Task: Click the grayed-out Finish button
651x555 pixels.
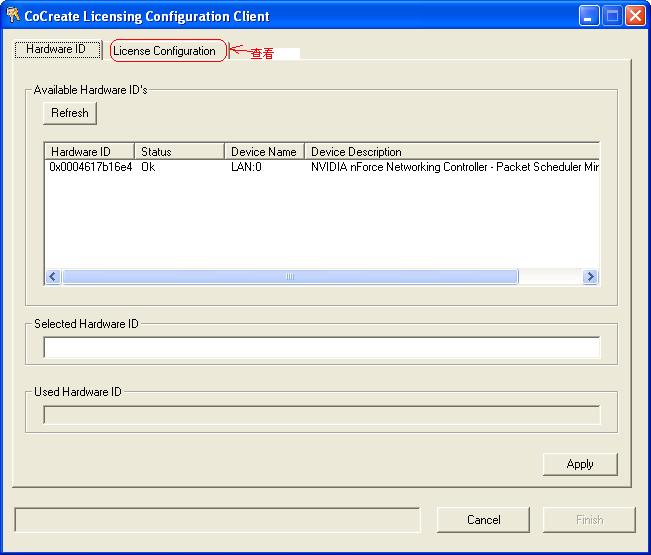Action: (589, 520)
